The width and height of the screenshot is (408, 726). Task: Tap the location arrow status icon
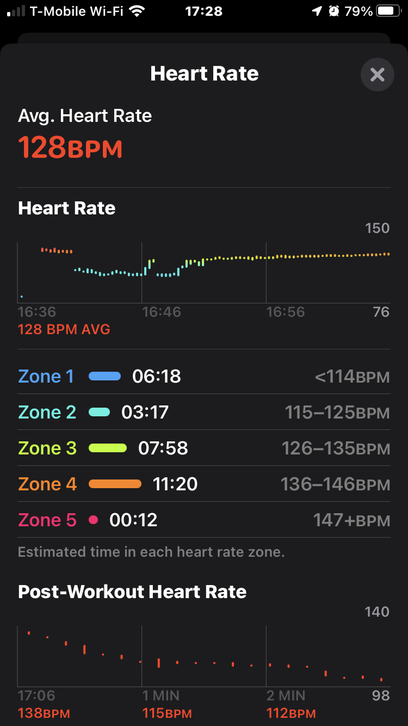pos(317,11)
